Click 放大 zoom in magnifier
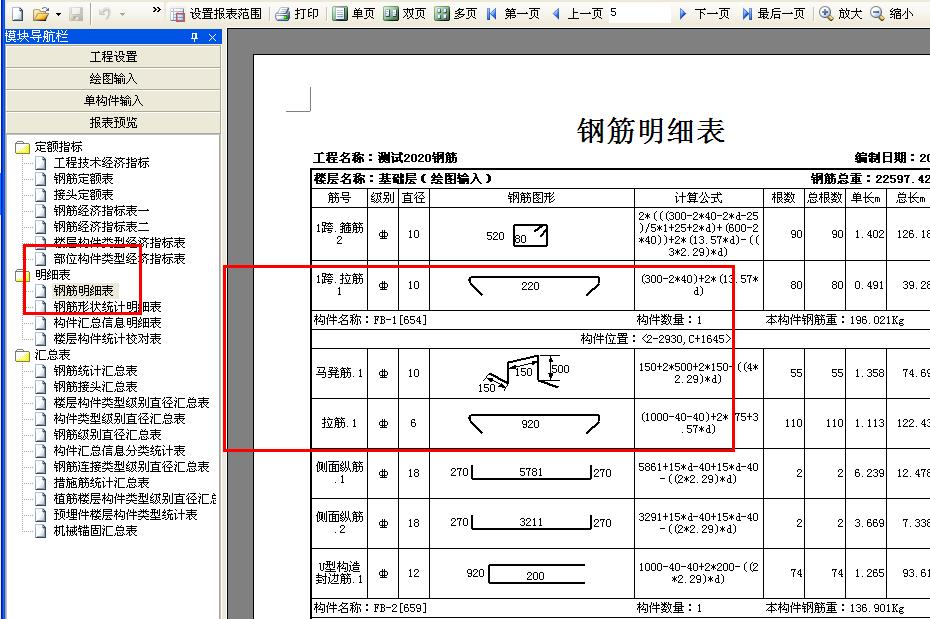This screenshot has height=619, width=930. [x=840, y=13]
